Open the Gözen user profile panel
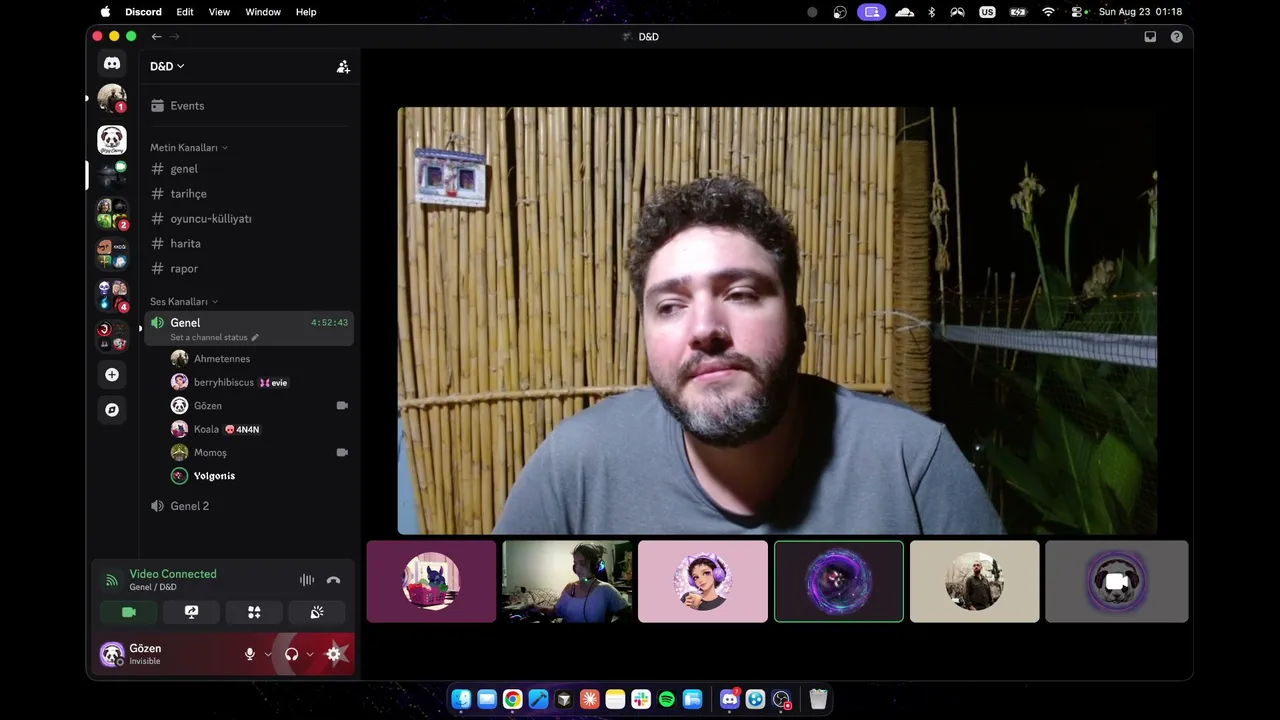The width and height of the screenshot is (1280, 720). (x=167, y=654)
